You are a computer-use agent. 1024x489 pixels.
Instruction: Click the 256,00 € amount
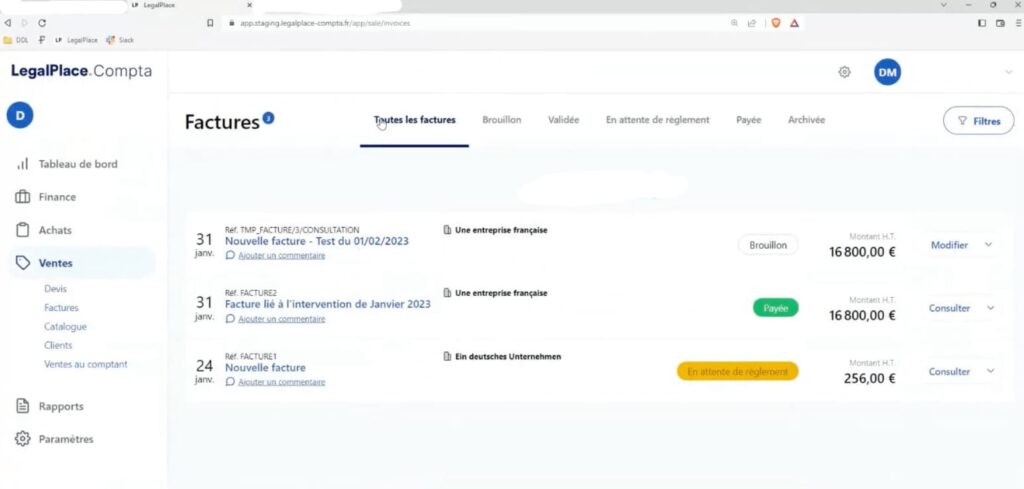click(869, 379)
